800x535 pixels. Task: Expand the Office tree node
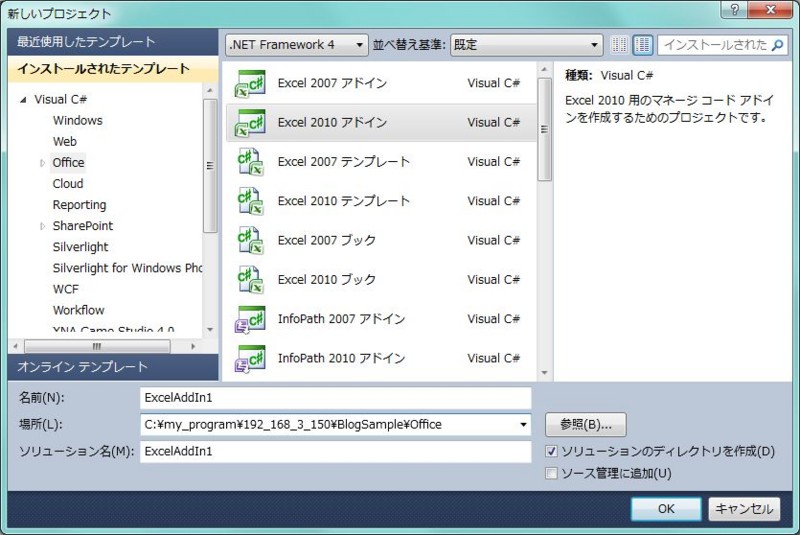tap(42, 163)
